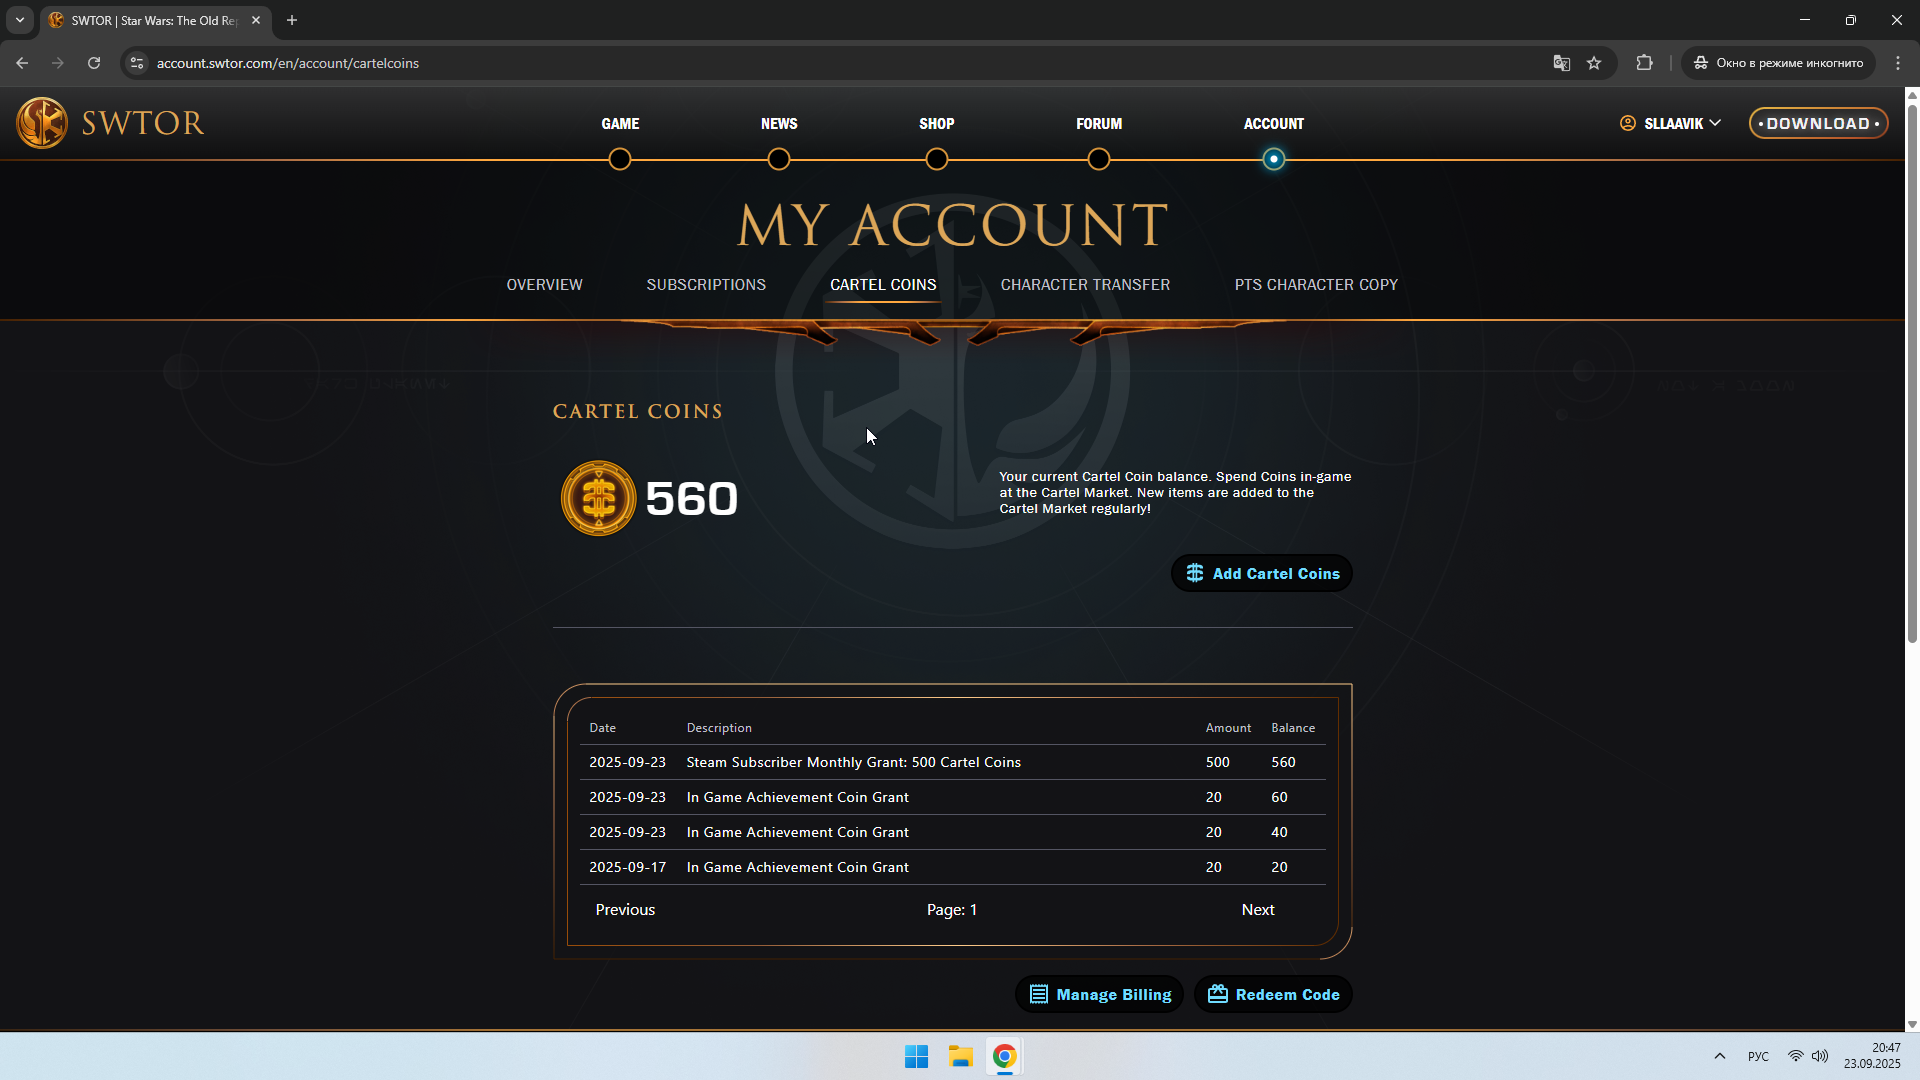Open the FORUM navigation menu
The width and height of the screenshot is (1920, 1080).
click(x=1099, y=124)
